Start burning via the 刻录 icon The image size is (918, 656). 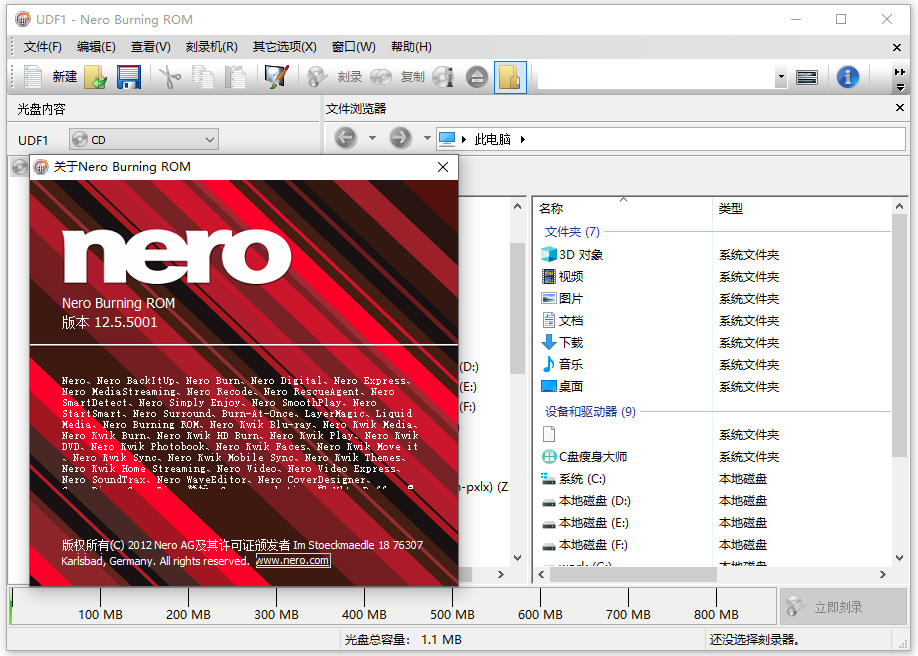pos(318,78)
